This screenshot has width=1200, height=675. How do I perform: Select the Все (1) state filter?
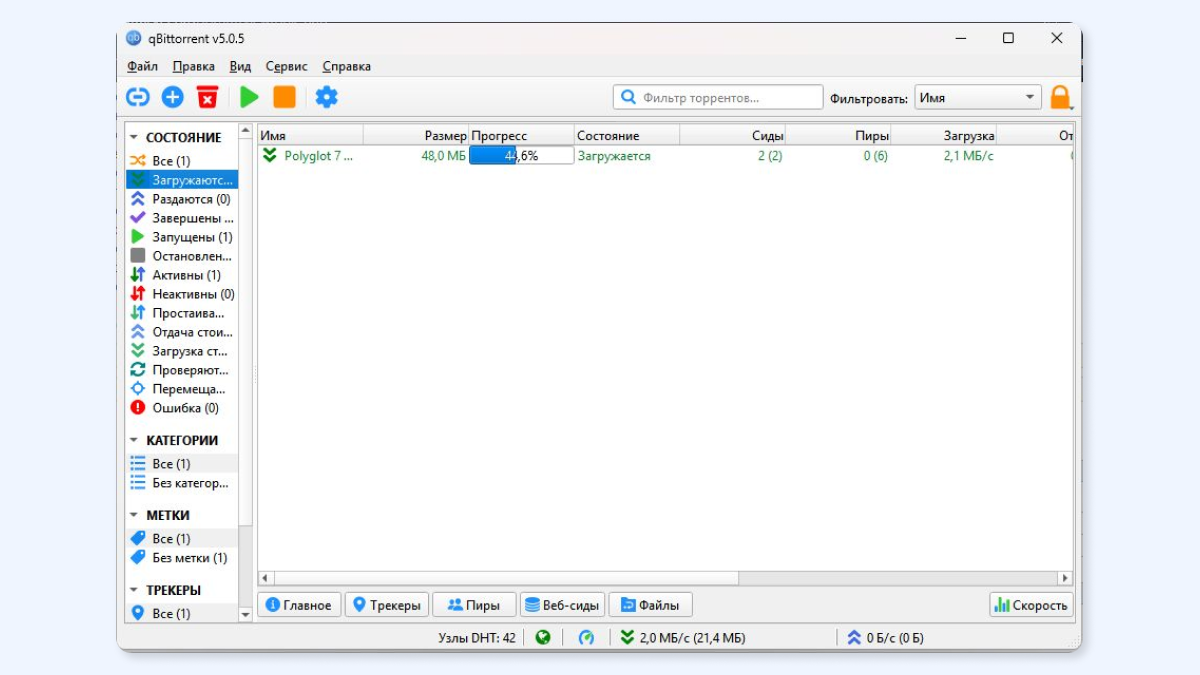pos(182,161)
